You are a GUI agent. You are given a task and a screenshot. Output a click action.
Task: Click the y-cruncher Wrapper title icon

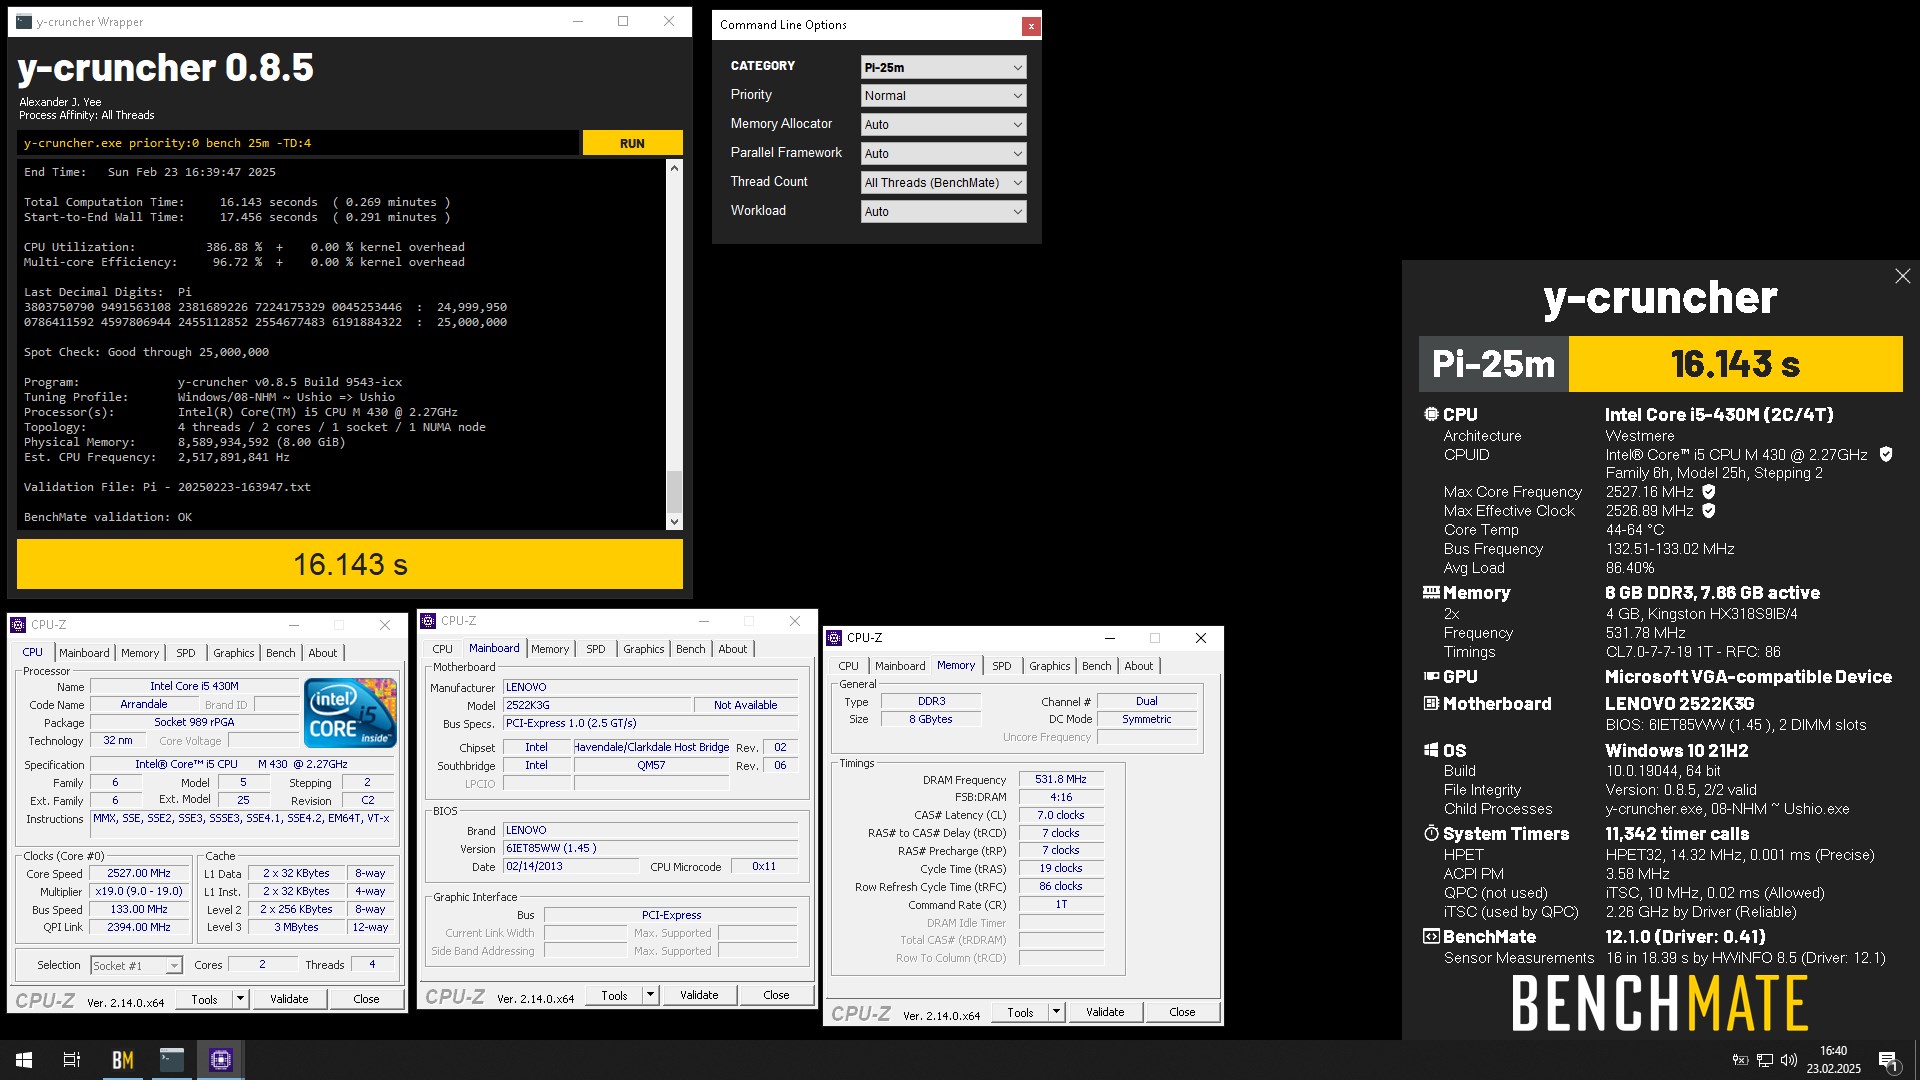[24, 21]
